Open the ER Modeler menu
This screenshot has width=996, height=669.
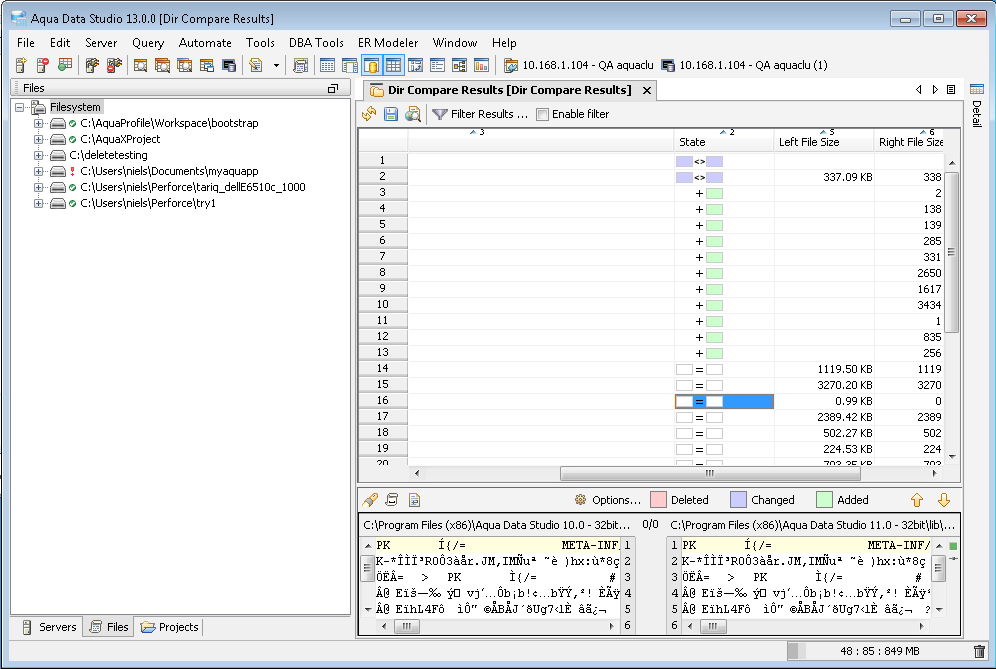(388, 43)
